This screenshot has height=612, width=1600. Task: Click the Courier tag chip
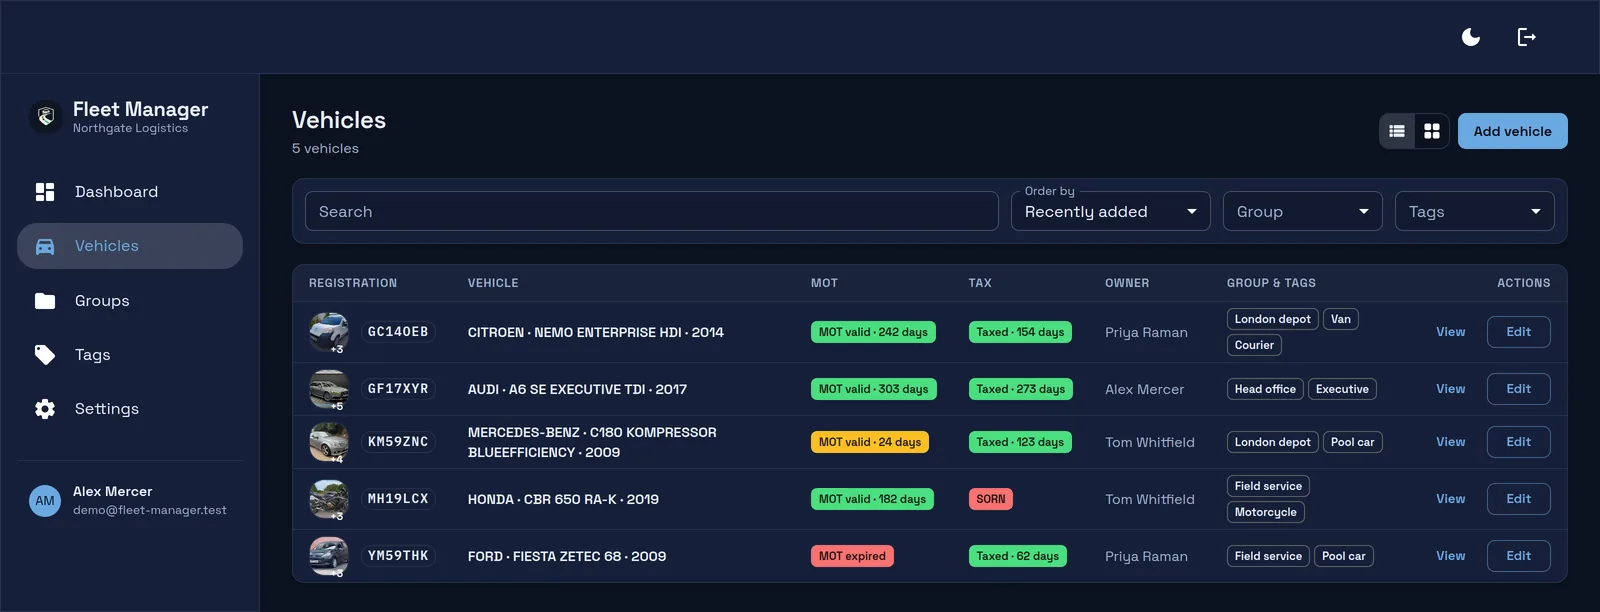pyautogui.click(x=1254, y=345)
